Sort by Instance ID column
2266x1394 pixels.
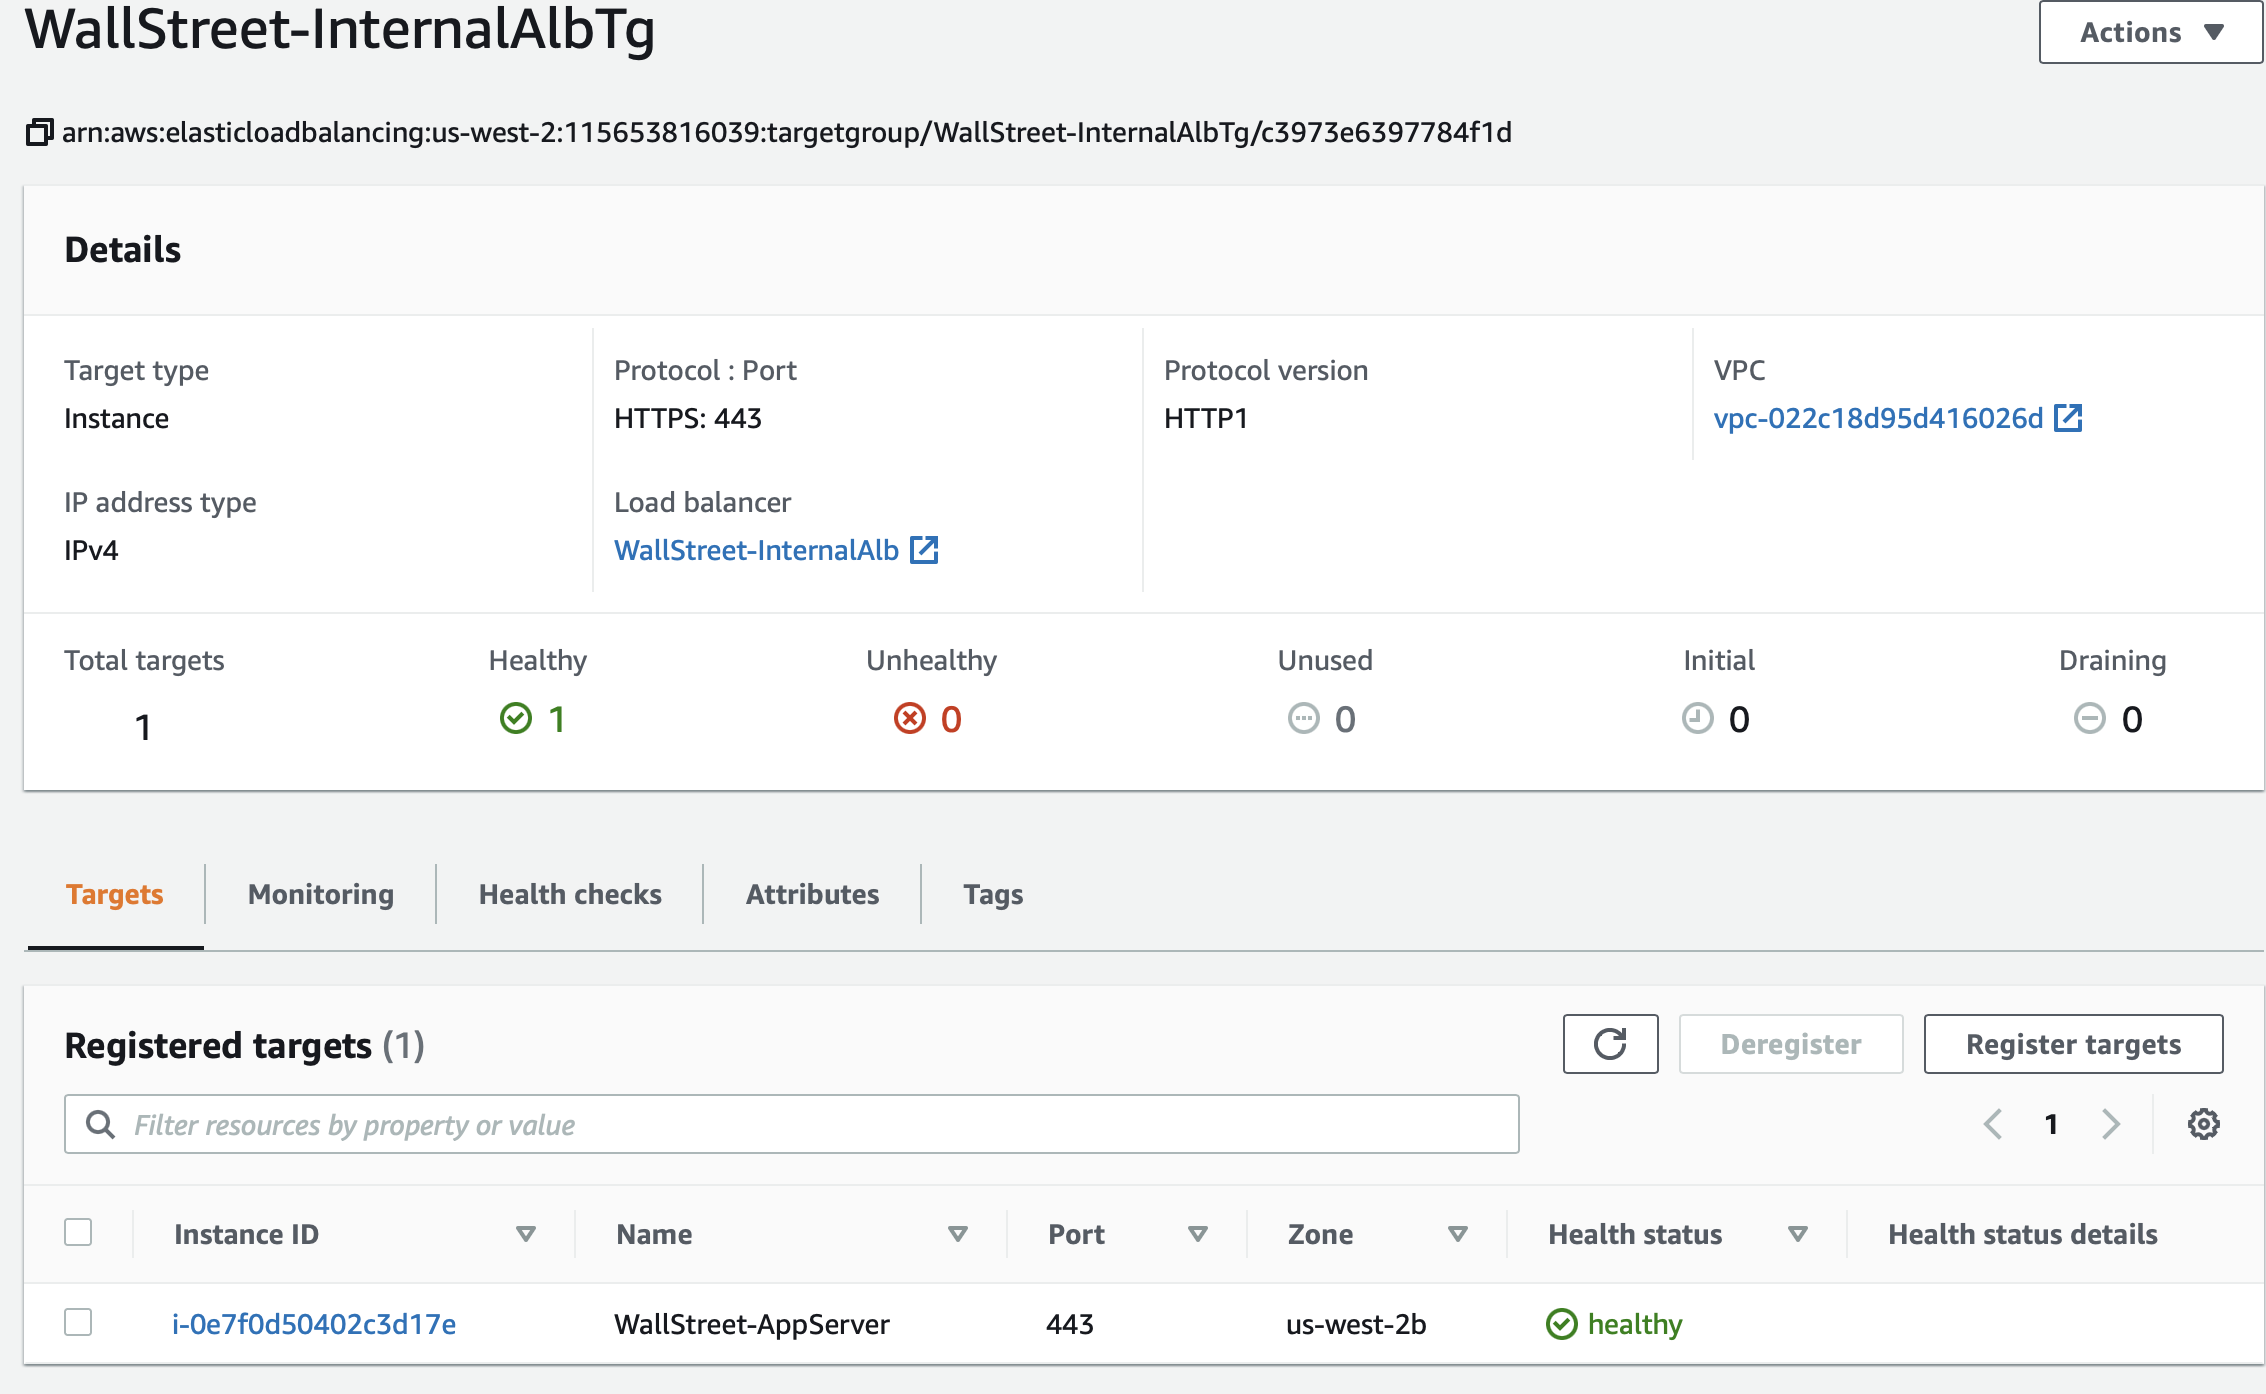(526, 1234)
